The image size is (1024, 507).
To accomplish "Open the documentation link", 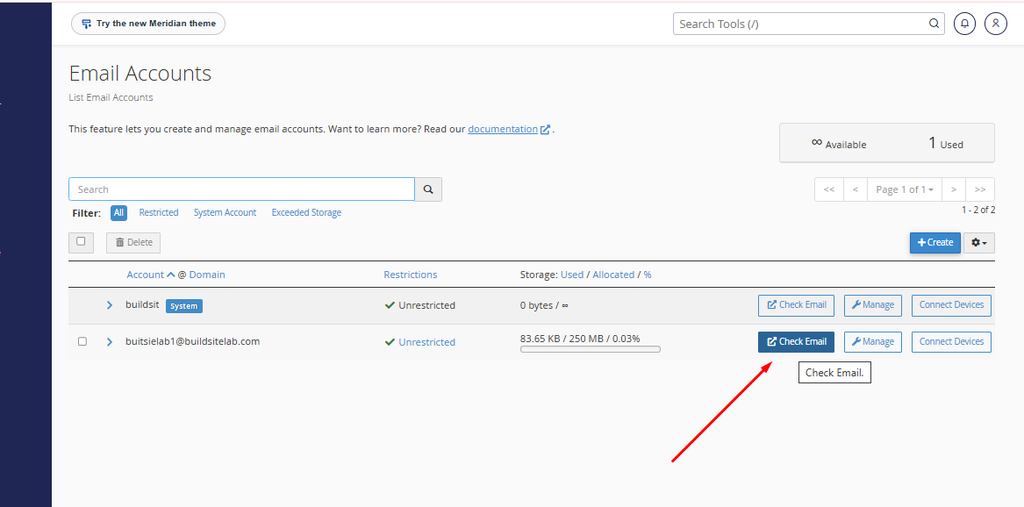I will coord(509,129).
